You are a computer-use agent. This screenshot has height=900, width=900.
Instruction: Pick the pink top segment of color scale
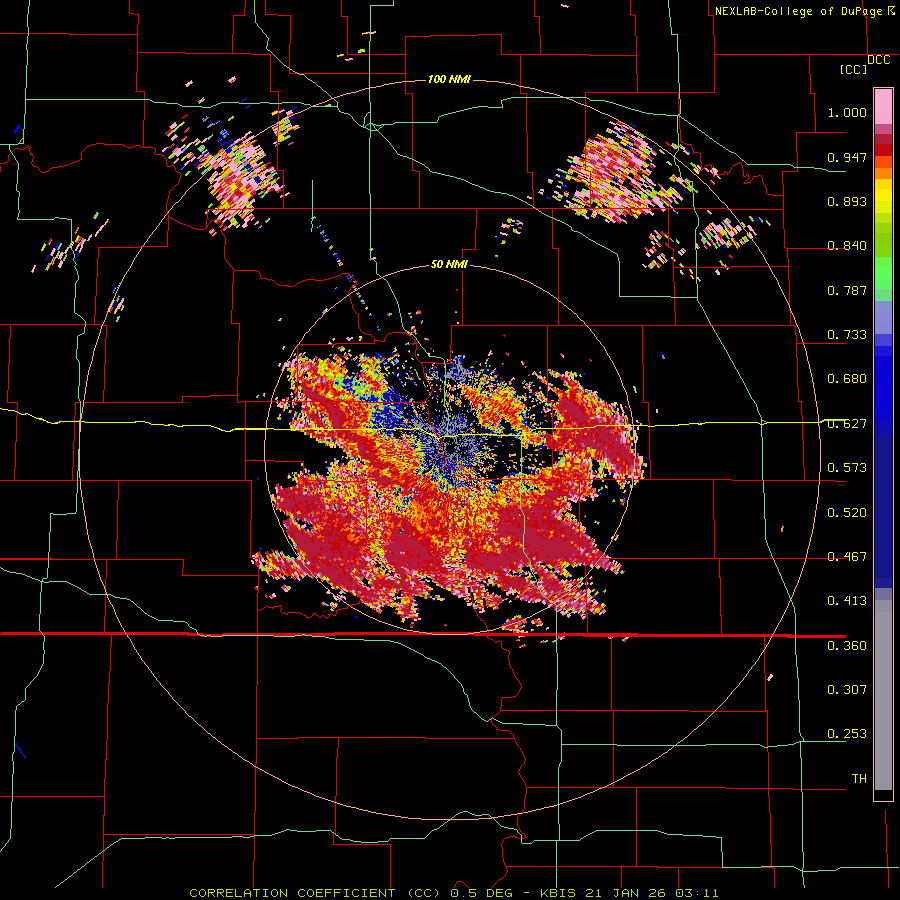tap(883, 106)
